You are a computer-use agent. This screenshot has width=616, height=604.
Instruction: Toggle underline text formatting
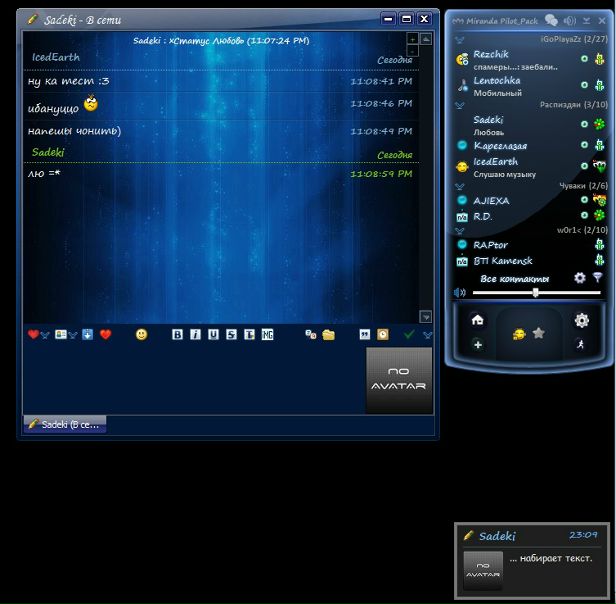pyautogui.click(x=213, y=334)
